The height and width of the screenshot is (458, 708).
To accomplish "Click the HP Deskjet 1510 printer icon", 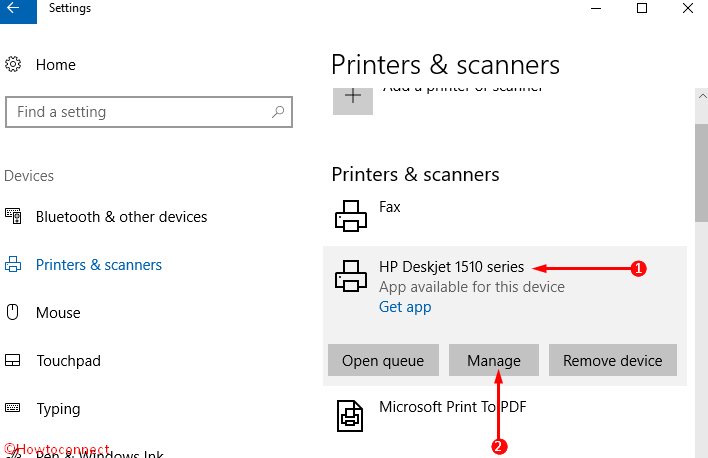I will click(x=351, y=276).
